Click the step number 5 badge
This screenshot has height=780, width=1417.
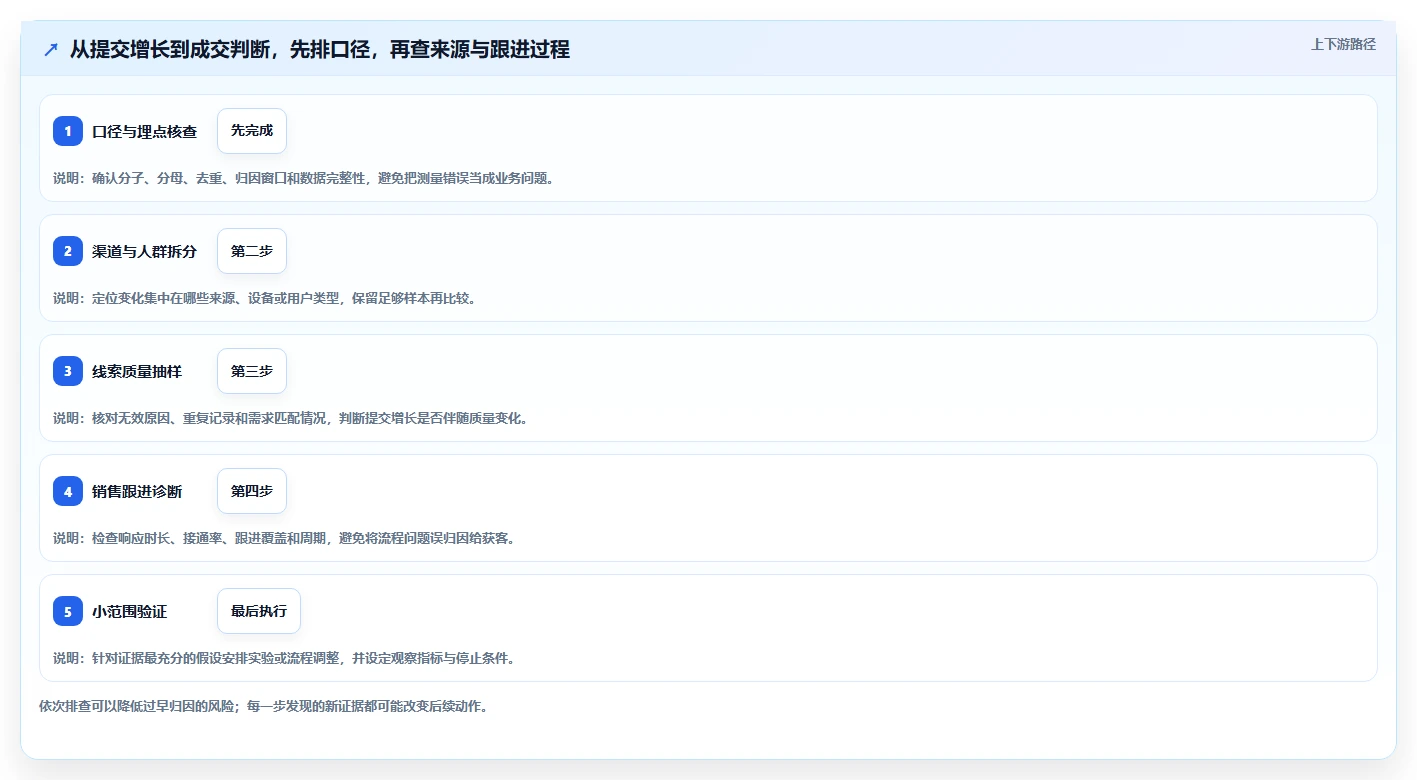pos(68,611)
